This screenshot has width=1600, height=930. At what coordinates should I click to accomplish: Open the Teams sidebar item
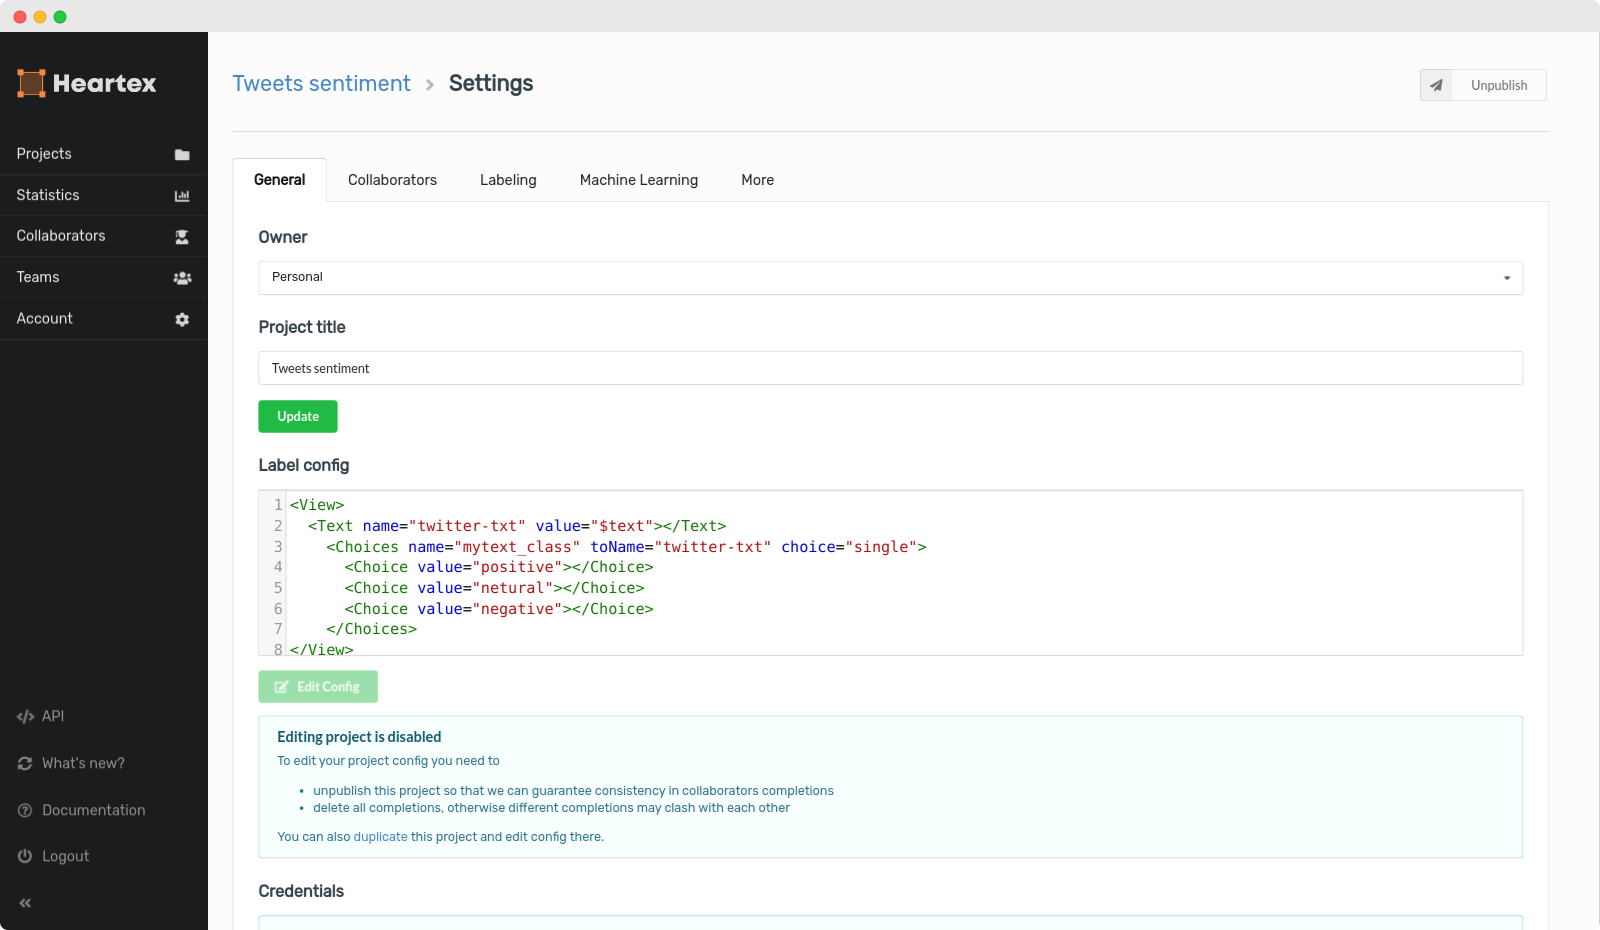tap(104, 277)
